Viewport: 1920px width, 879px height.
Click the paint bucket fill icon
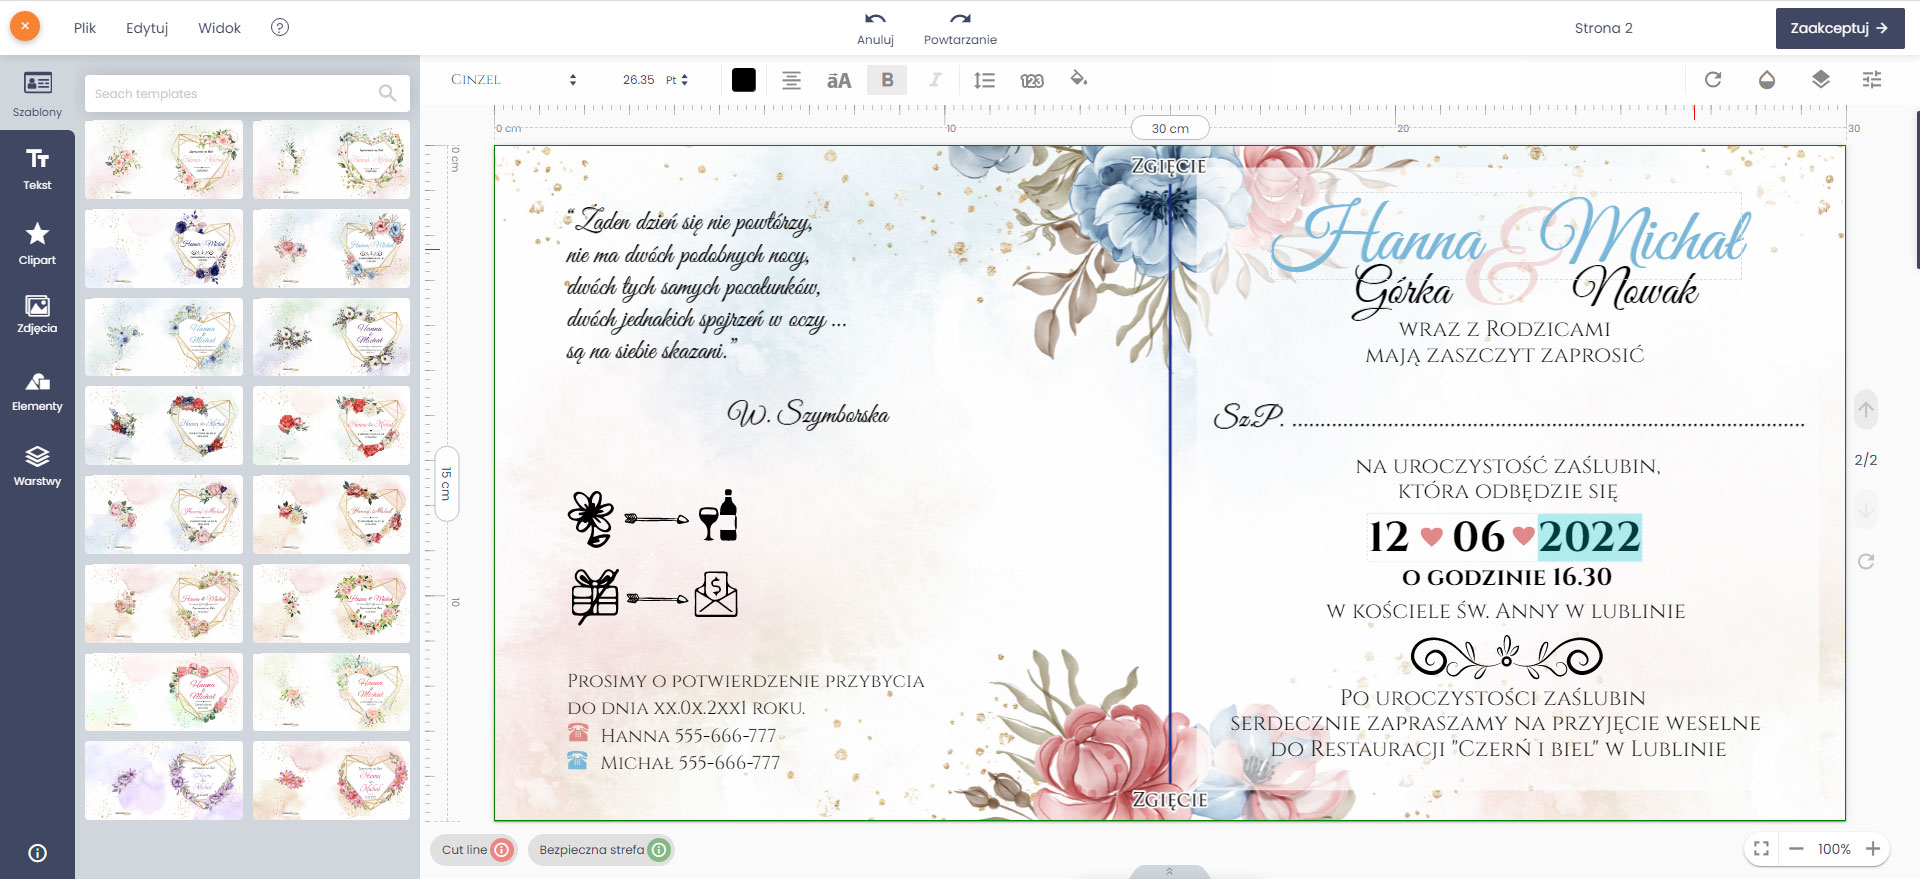[1078, 79]
